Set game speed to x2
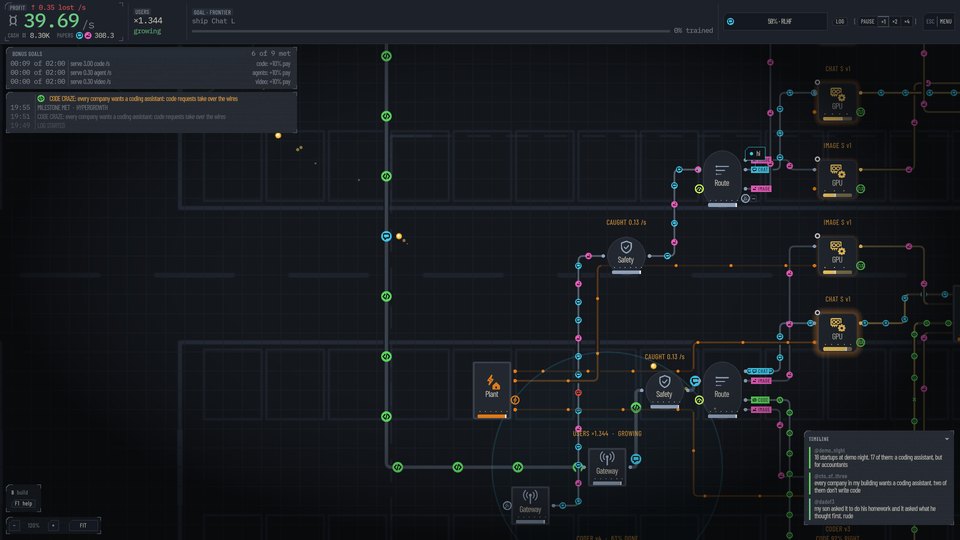This screenshot has height=540, width=960. tap(894, 21)
